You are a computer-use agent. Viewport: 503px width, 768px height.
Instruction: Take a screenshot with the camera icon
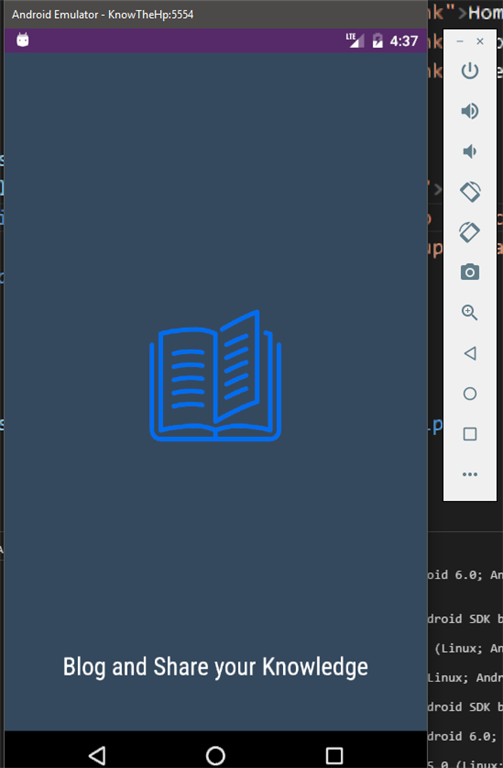coord(470,272)
